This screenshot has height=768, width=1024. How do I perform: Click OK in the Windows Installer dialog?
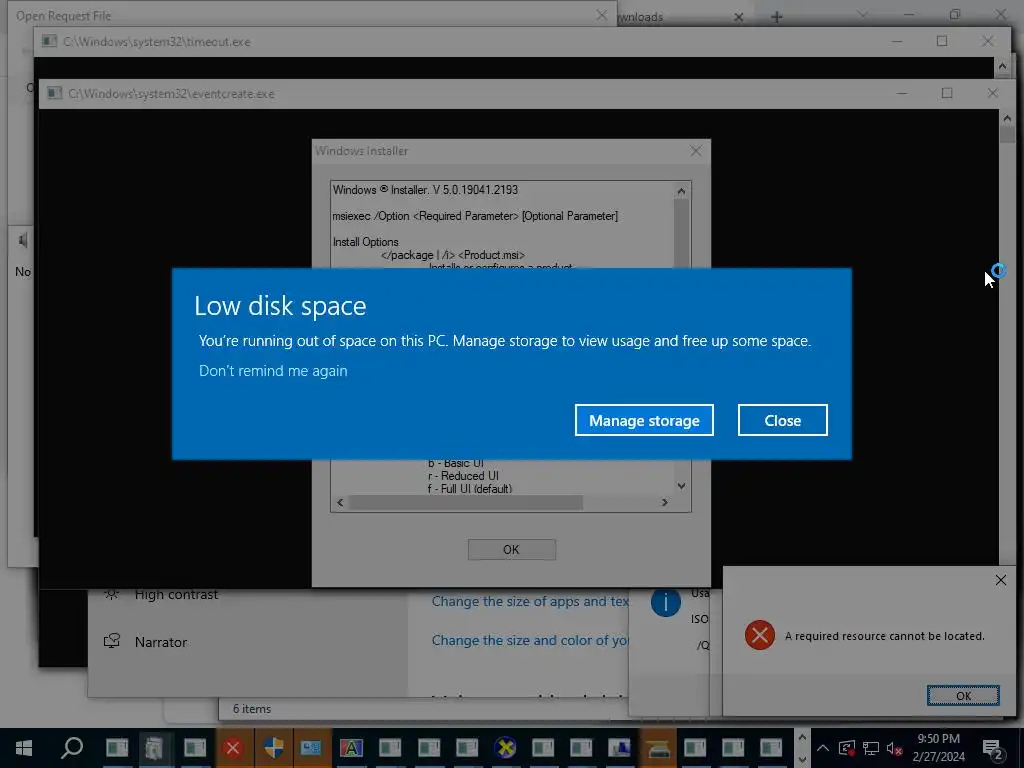pos(511,549)
